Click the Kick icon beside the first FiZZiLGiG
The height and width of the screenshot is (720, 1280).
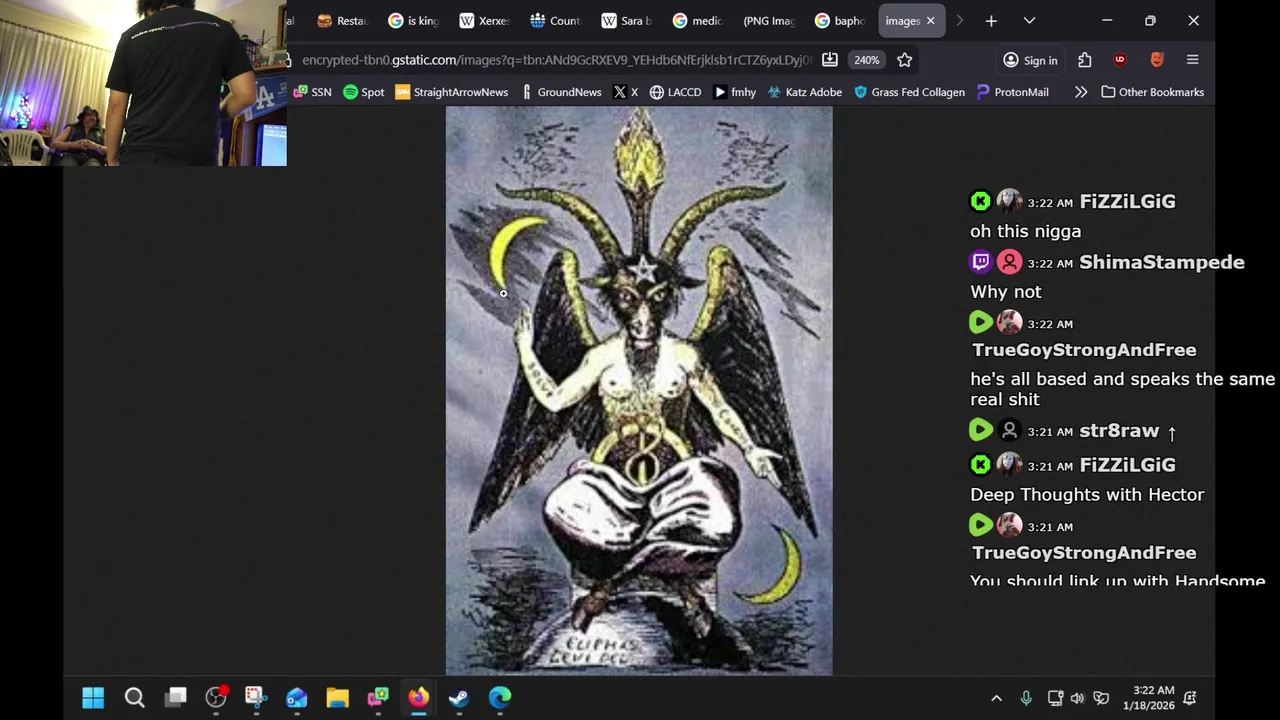tap(981, 201)
